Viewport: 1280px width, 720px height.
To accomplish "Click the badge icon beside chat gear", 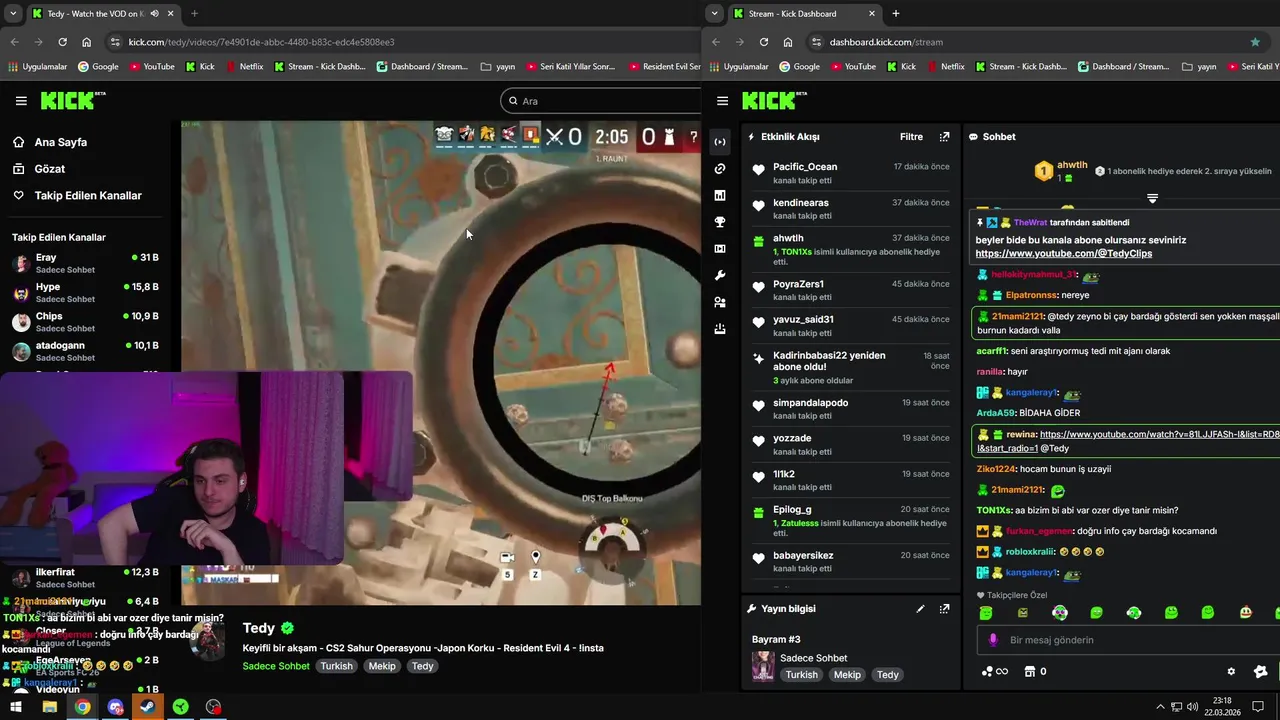I will pyautogui.click(x=1260, y=672).
